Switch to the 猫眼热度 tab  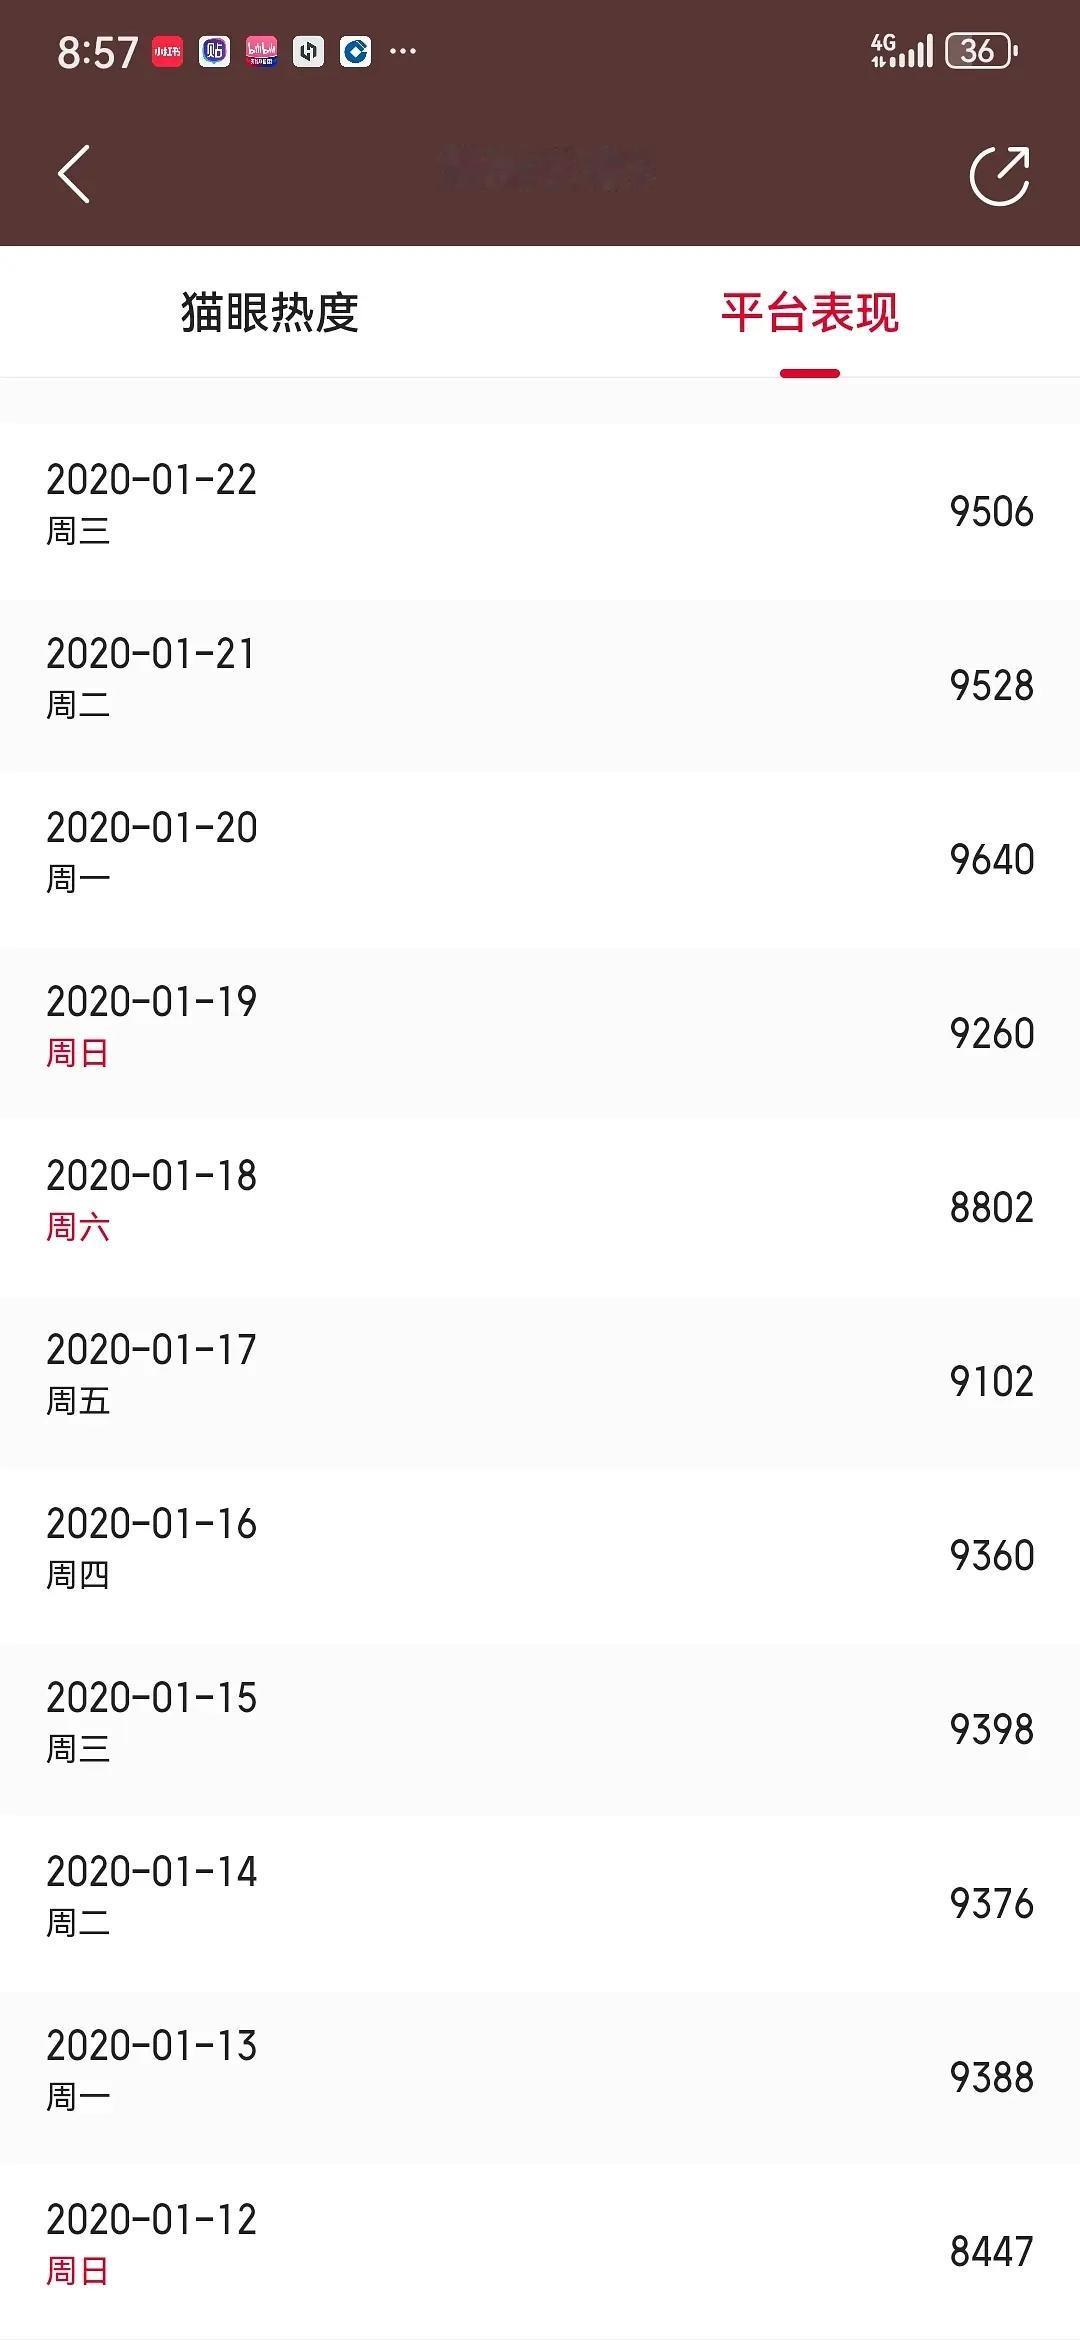click(270, 312)
